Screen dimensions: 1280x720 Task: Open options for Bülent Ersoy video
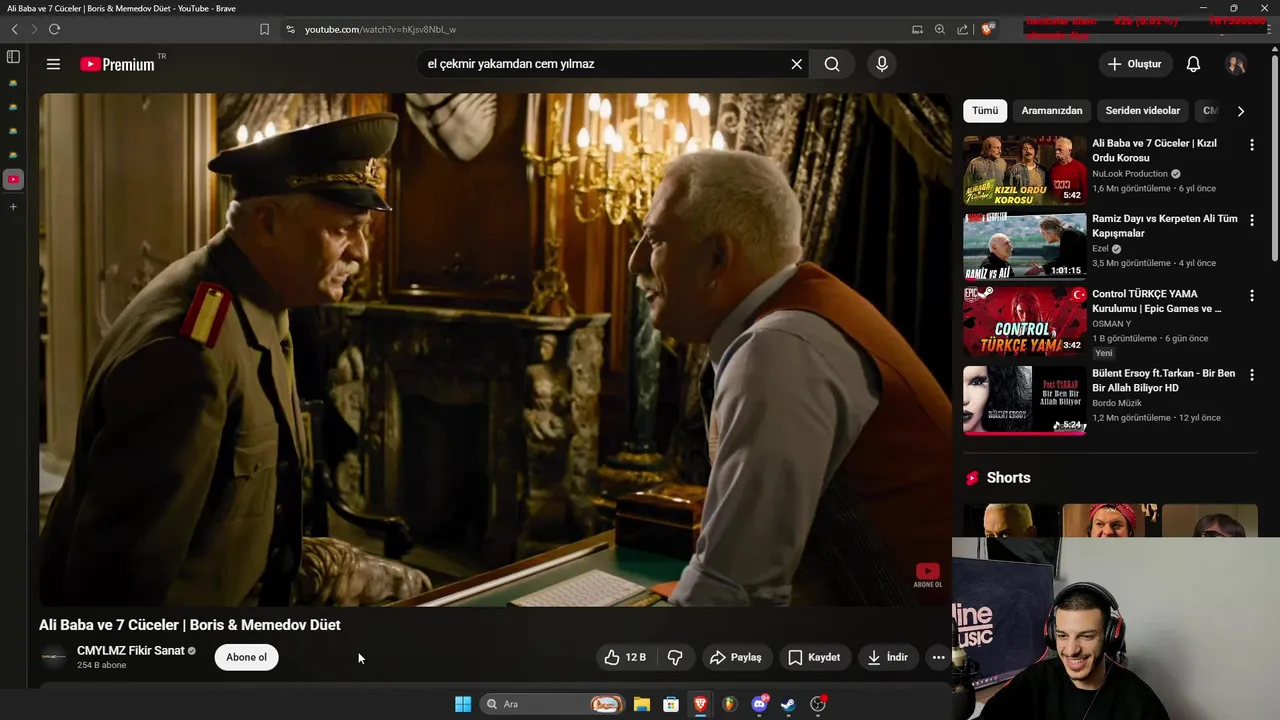click(1251, 375)
